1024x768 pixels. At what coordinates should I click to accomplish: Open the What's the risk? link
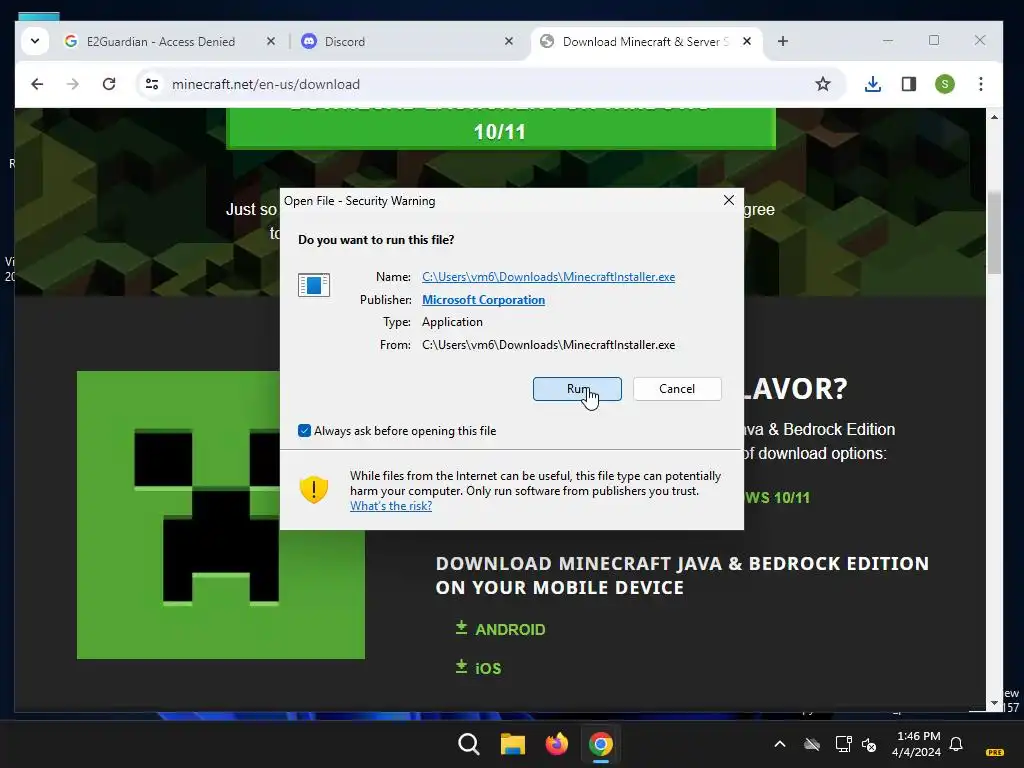tap(391, 506)
